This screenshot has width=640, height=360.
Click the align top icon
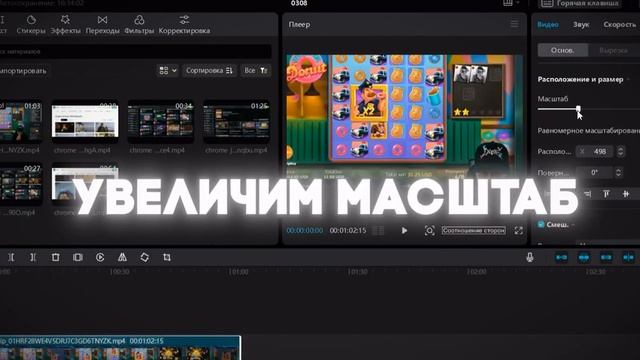(606, 194)
